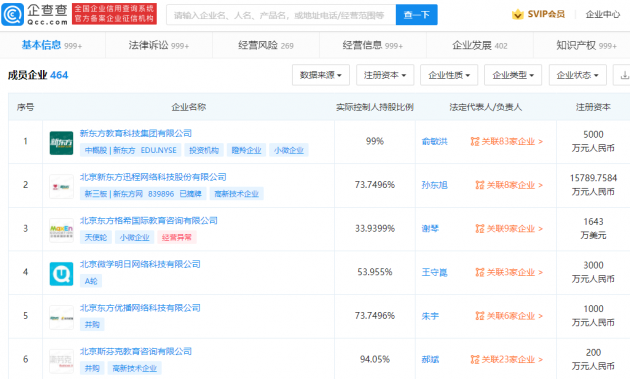630x379 pixels.
Task: Click 关联8家企业 link icon
Action: click(x=480, y=185)
